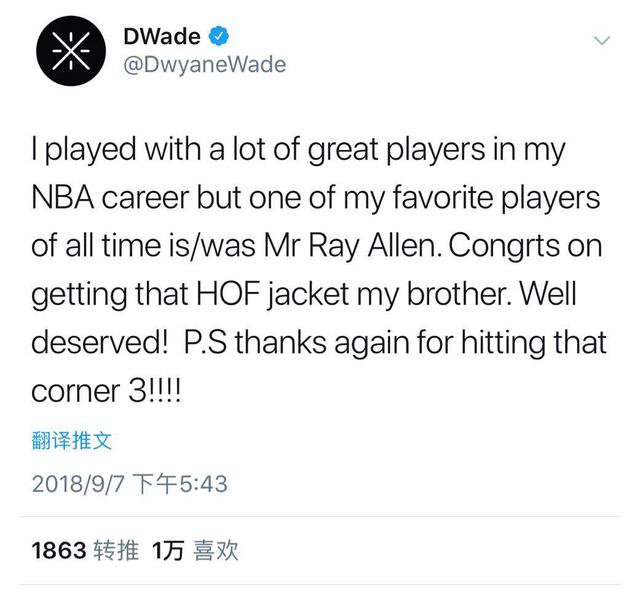640x593 pixels.
Task: Click the 'corner 3!!!!' text line
Action: (106, 391)
